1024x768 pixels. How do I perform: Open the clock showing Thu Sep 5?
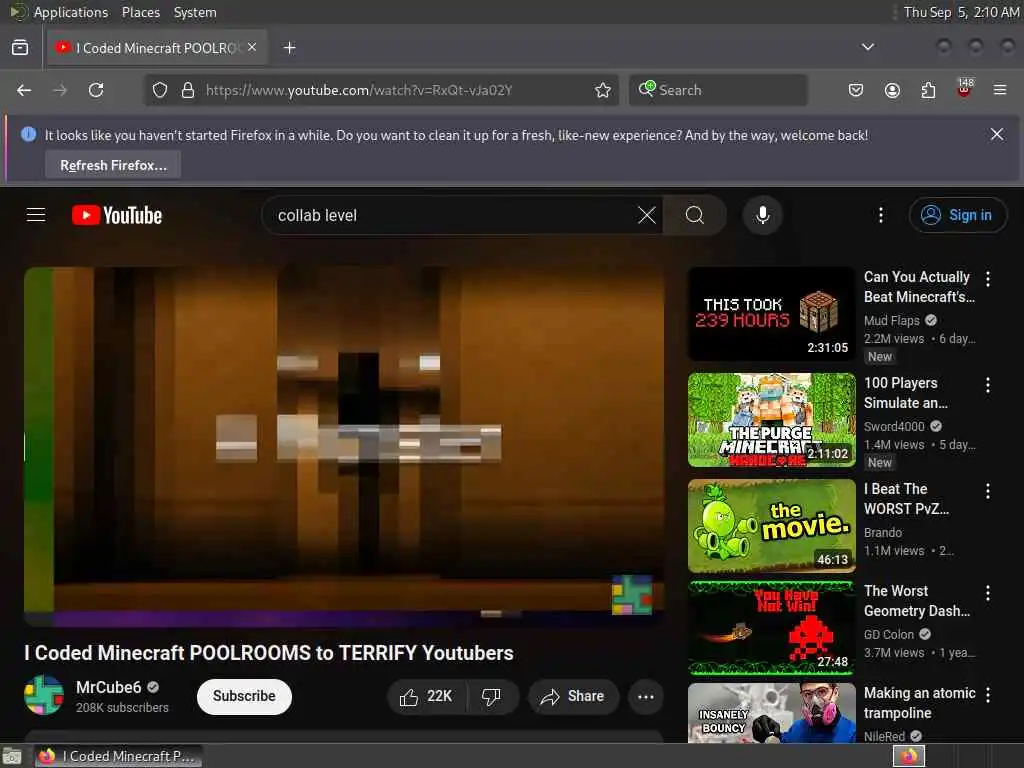961,12
